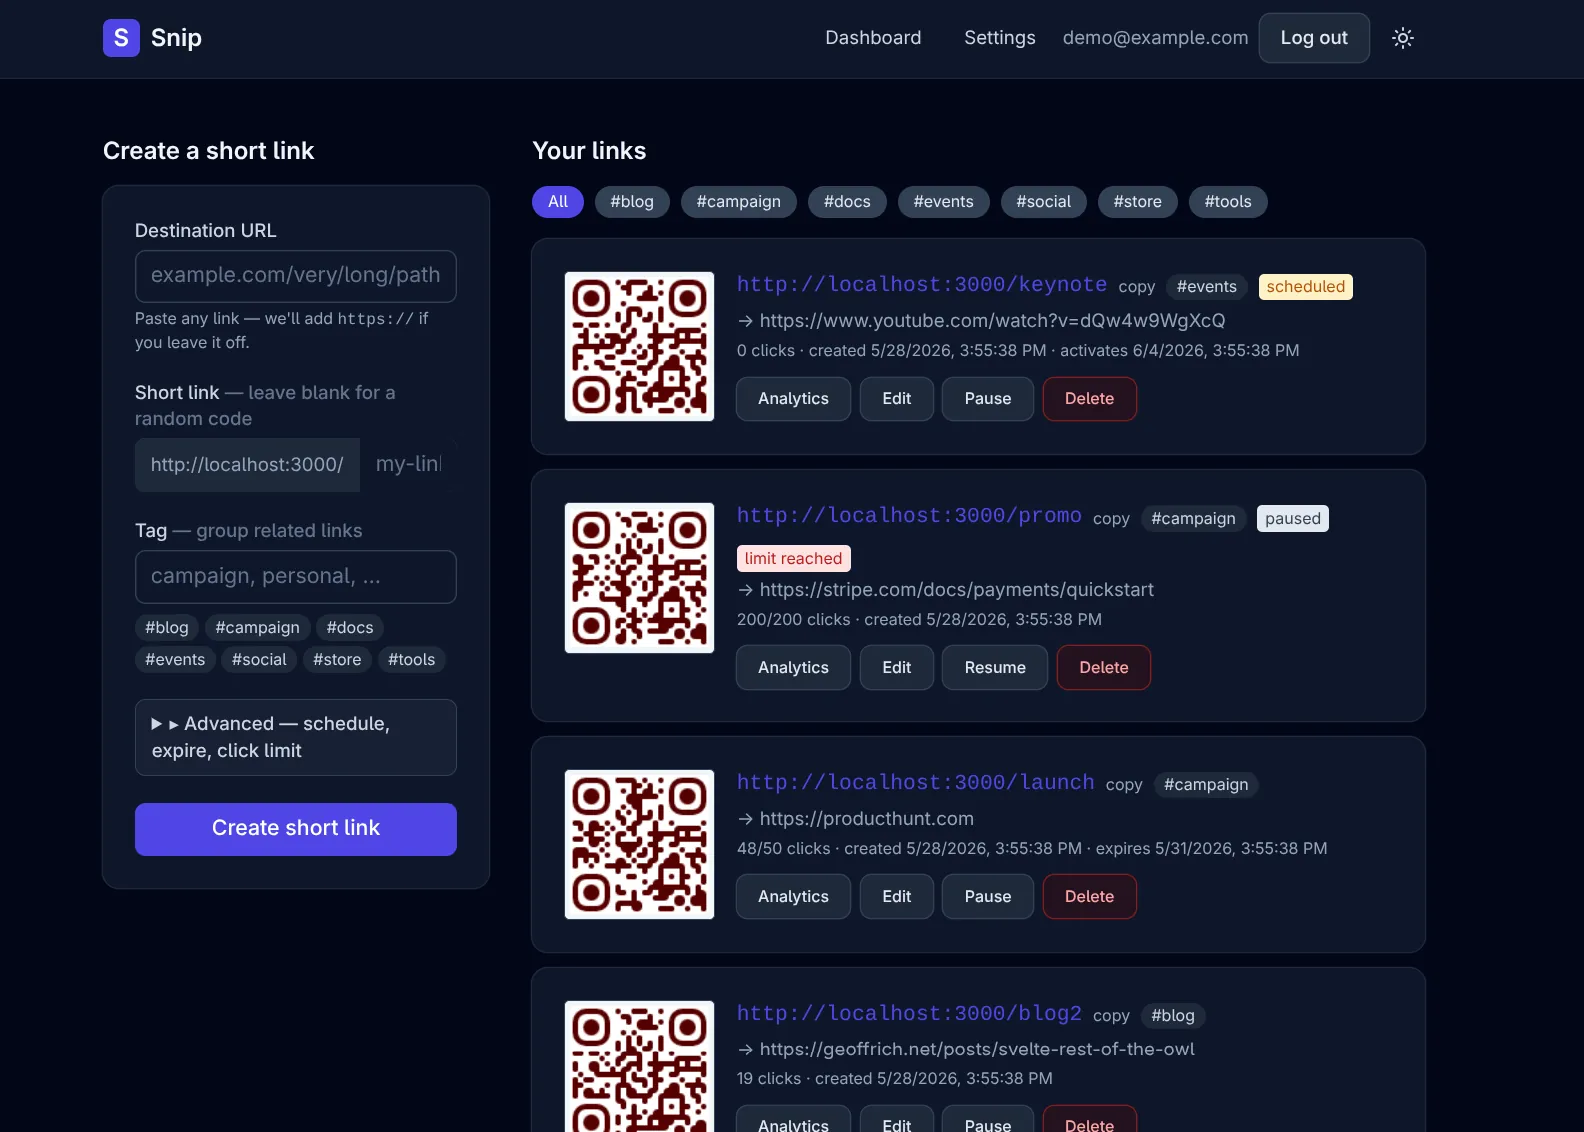This screenshot has width=1584, height=1132.
Task: Select the All filter tab
Action: pos(558,202)
